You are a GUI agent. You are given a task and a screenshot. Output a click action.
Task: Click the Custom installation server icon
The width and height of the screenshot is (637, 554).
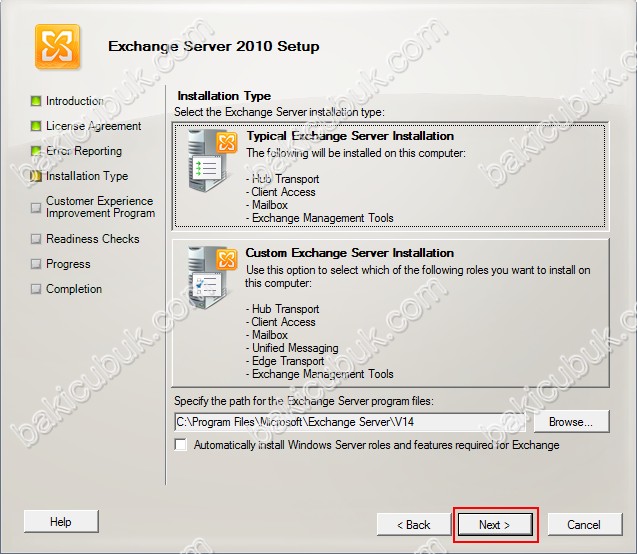212,278
